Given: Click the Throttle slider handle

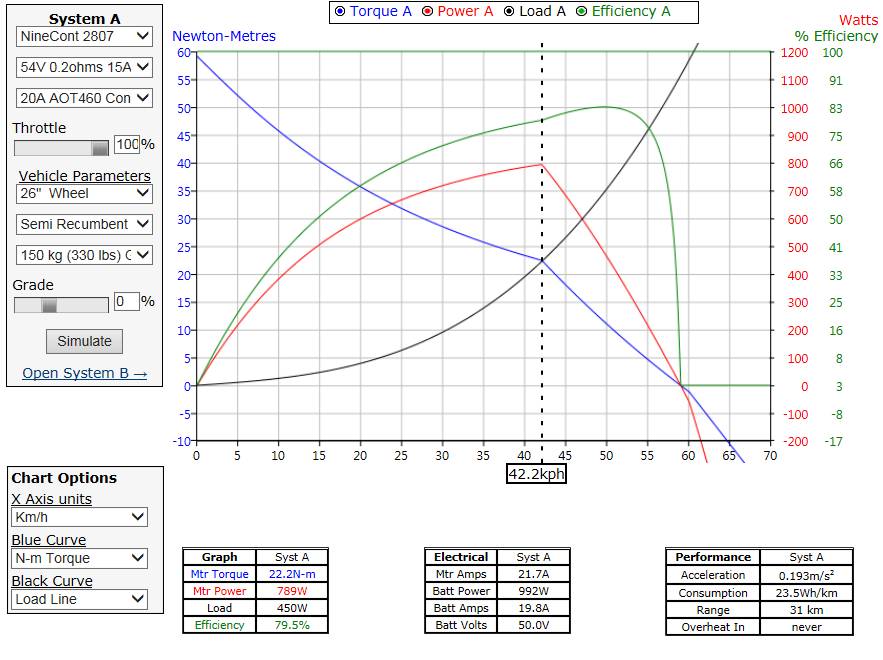Looking at the screenshot, I should click(100, 147).
